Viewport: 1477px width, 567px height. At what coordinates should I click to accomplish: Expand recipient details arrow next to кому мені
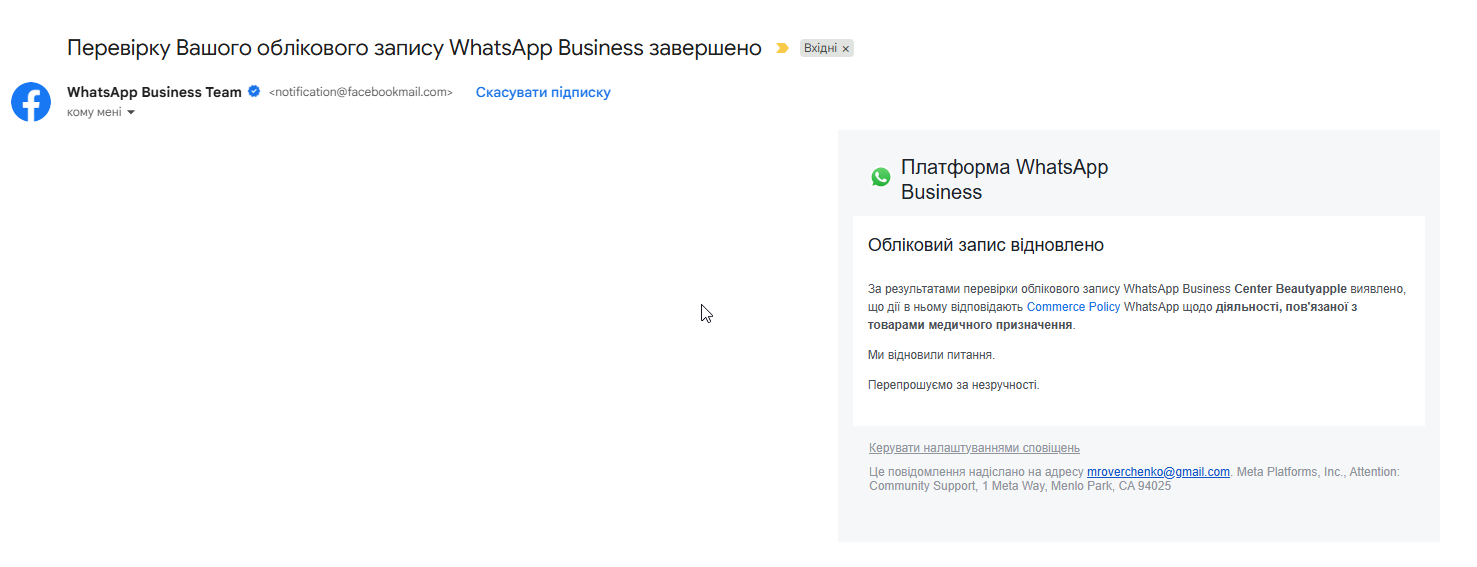[x=131, y=113]
